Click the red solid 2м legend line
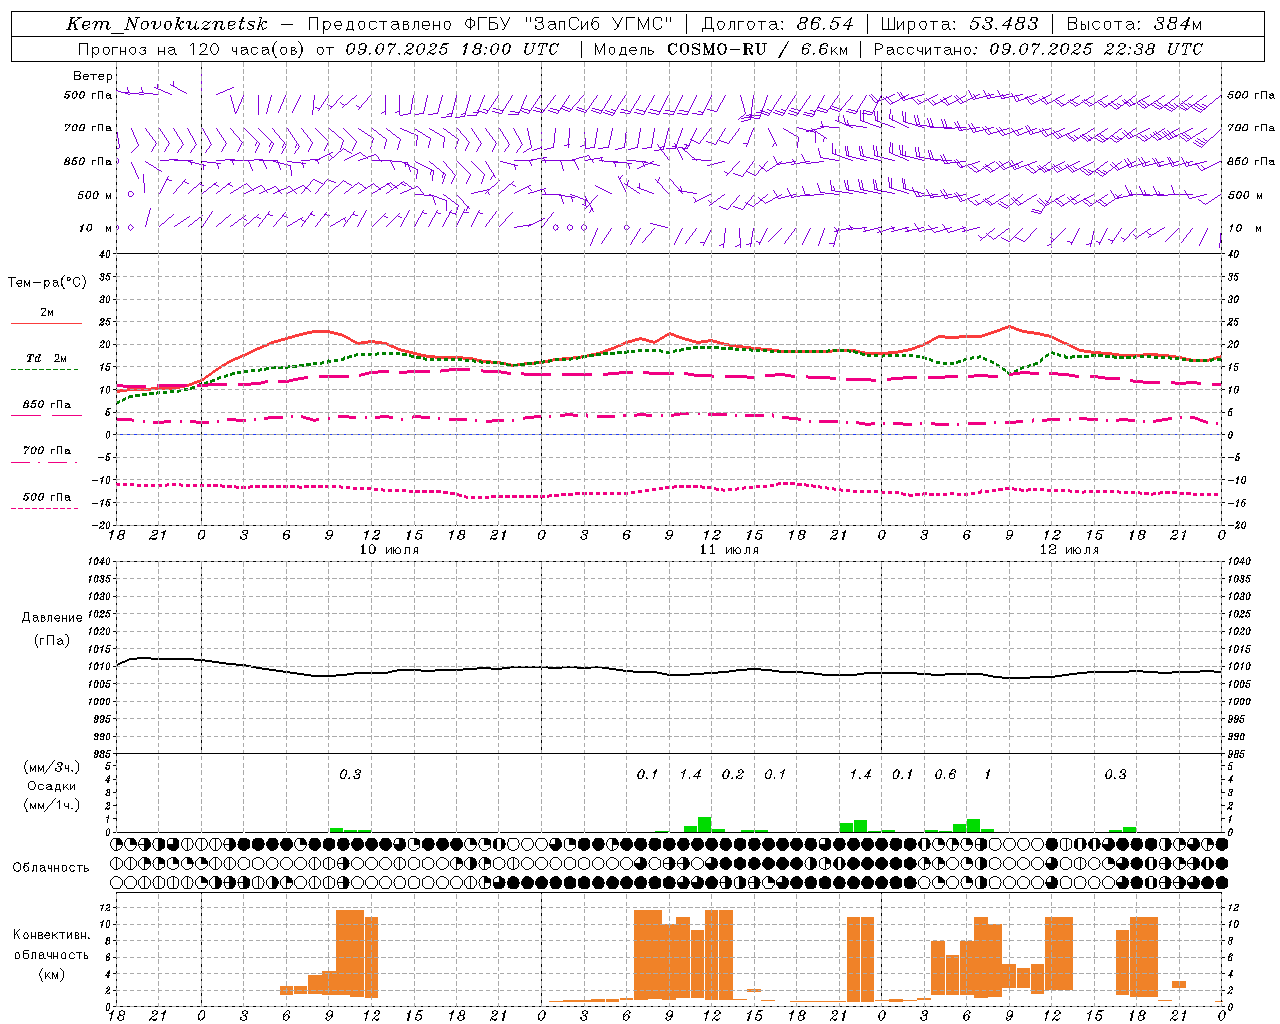 [x=46, y=323]
